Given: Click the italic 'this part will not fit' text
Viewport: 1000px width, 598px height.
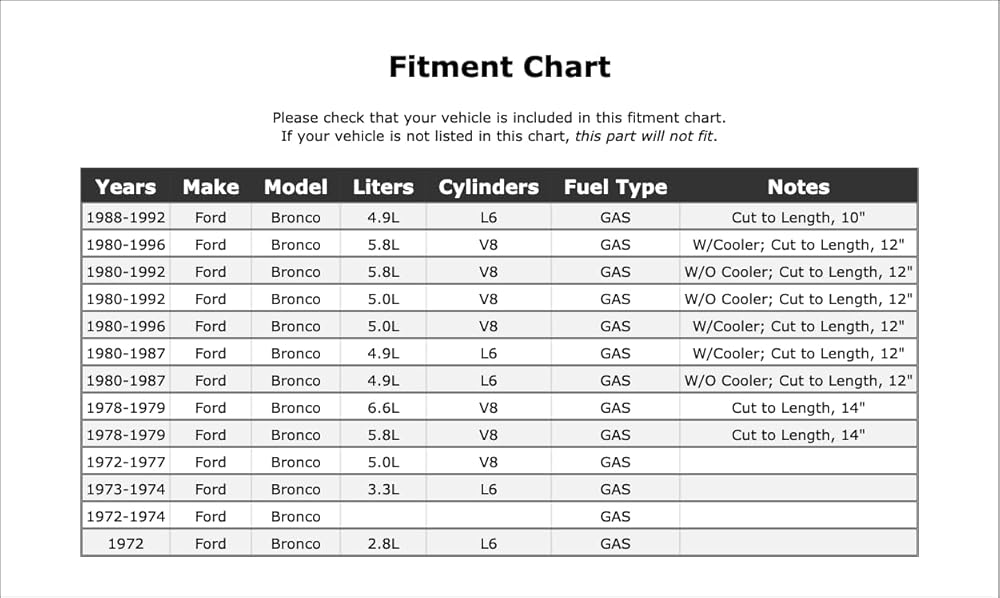Looking at the screenshot, I should click(643, 136).
